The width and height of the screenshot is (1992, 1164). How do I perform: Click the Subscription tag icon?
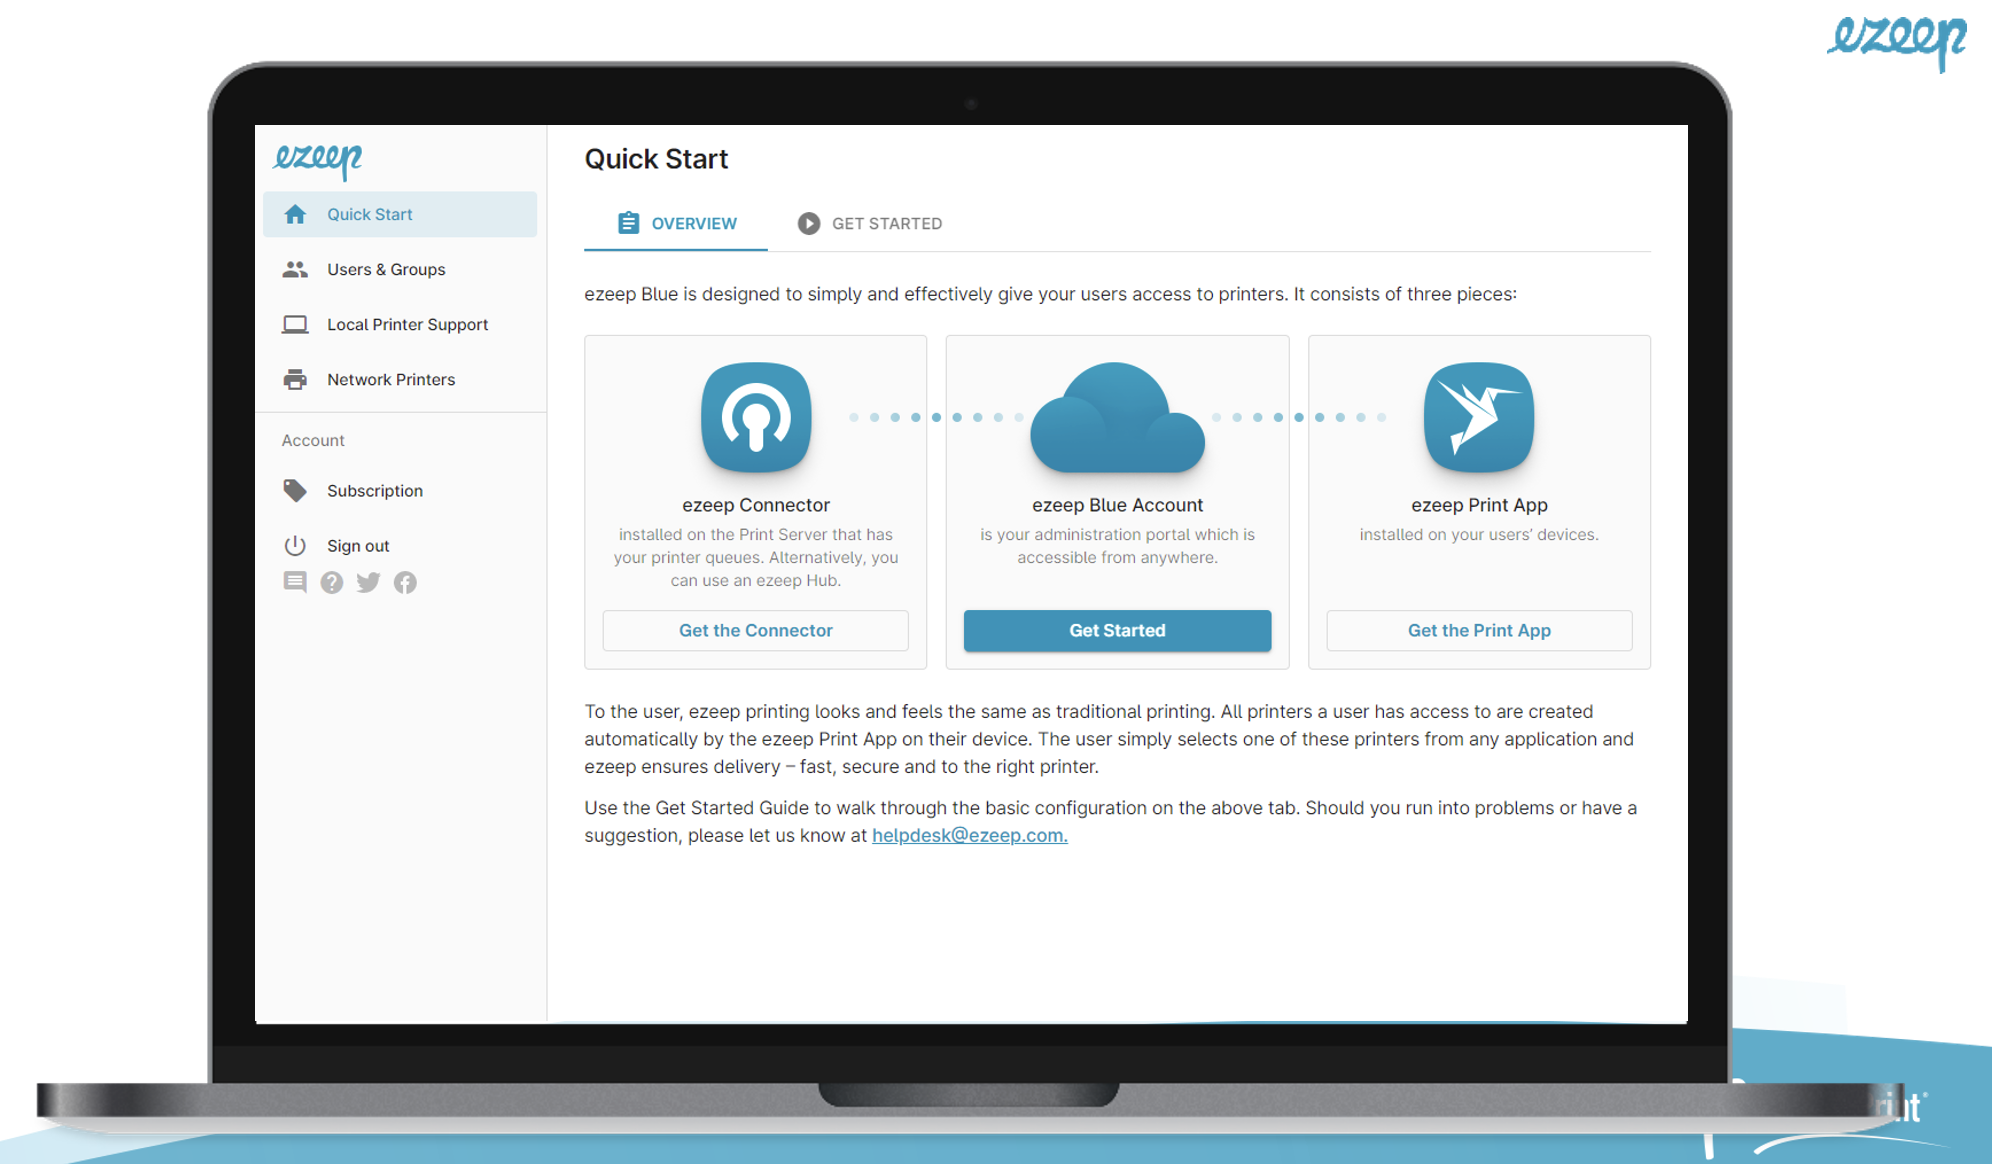click(x=295, y=491)
